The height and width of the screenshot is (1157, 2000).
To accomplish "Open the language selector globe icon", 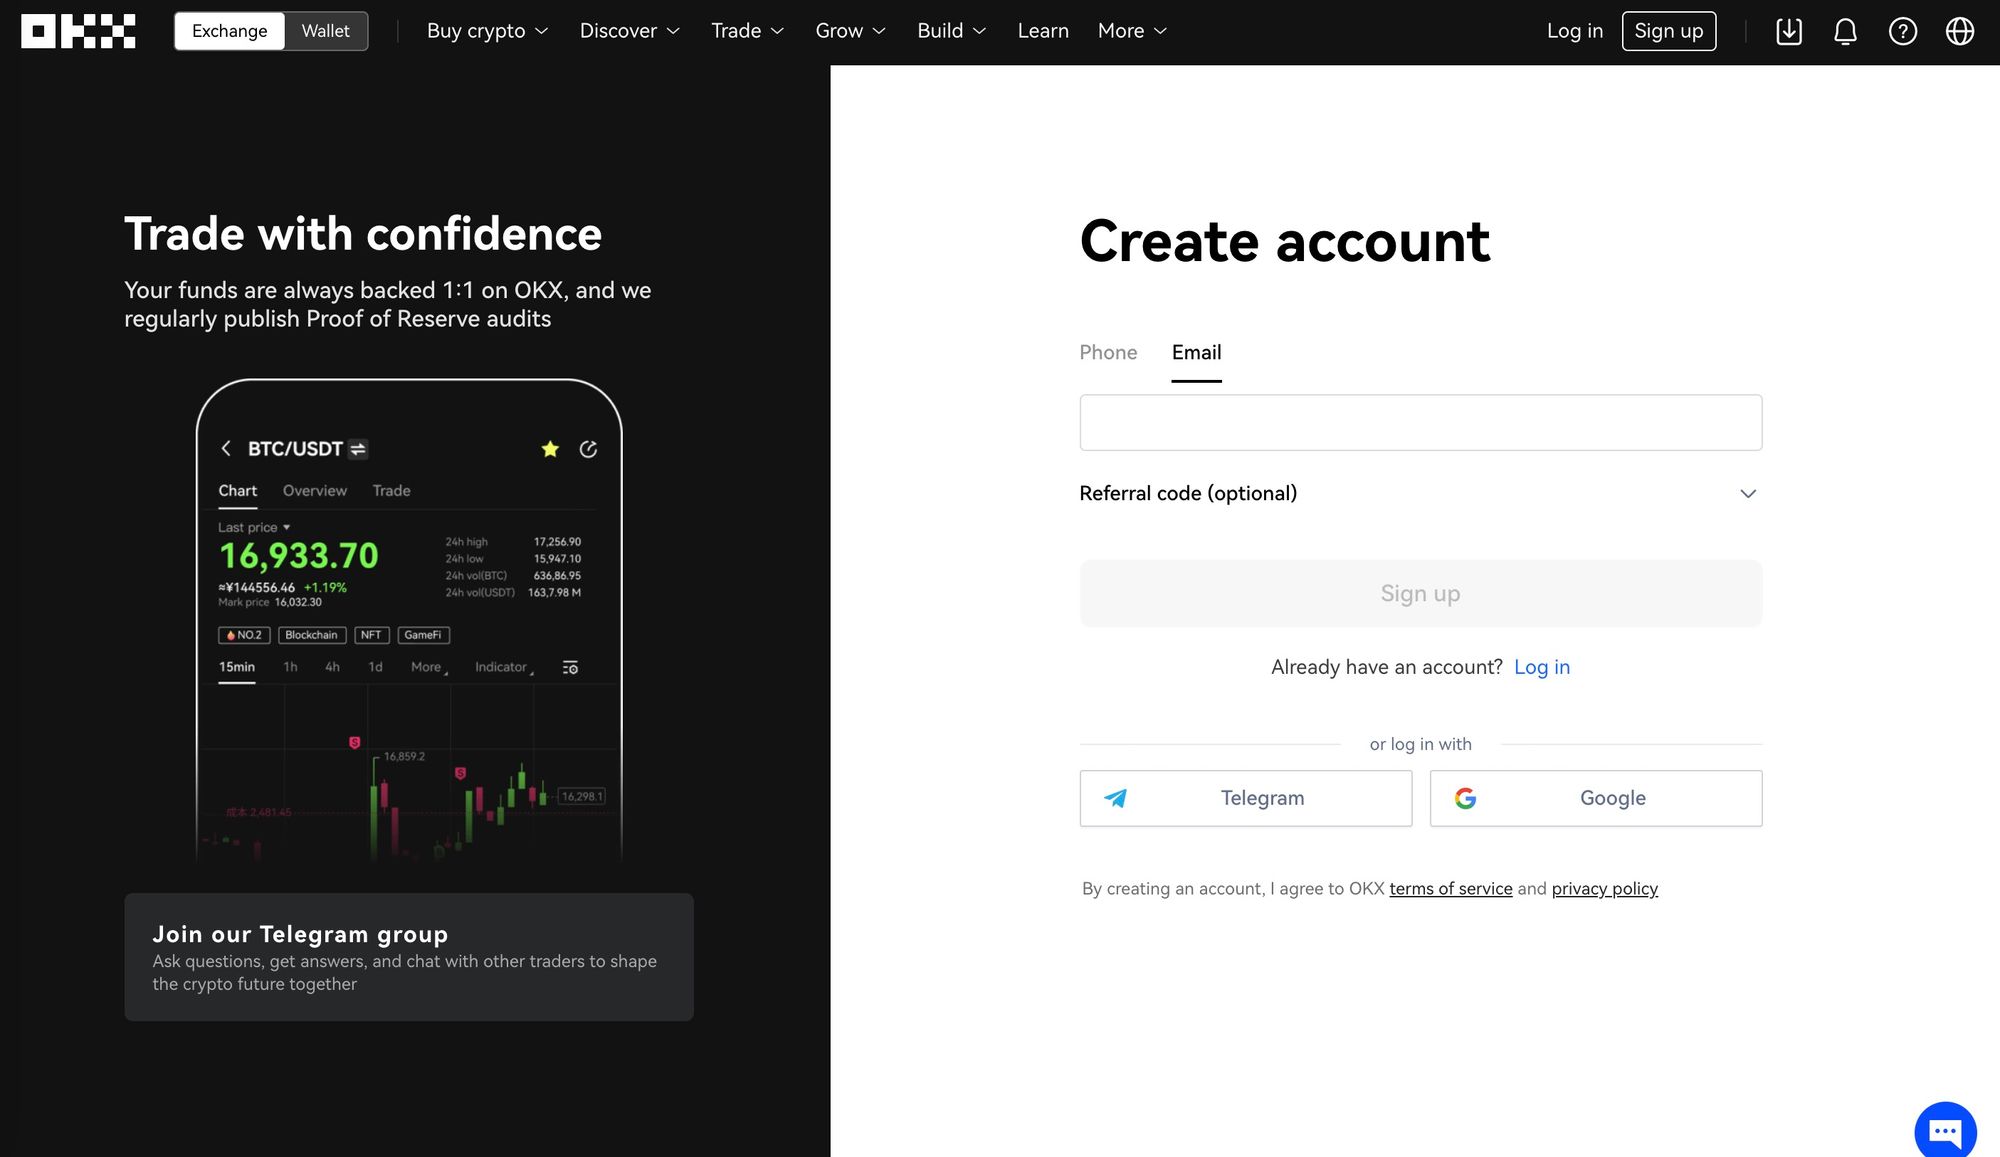I will (1960, 31).
